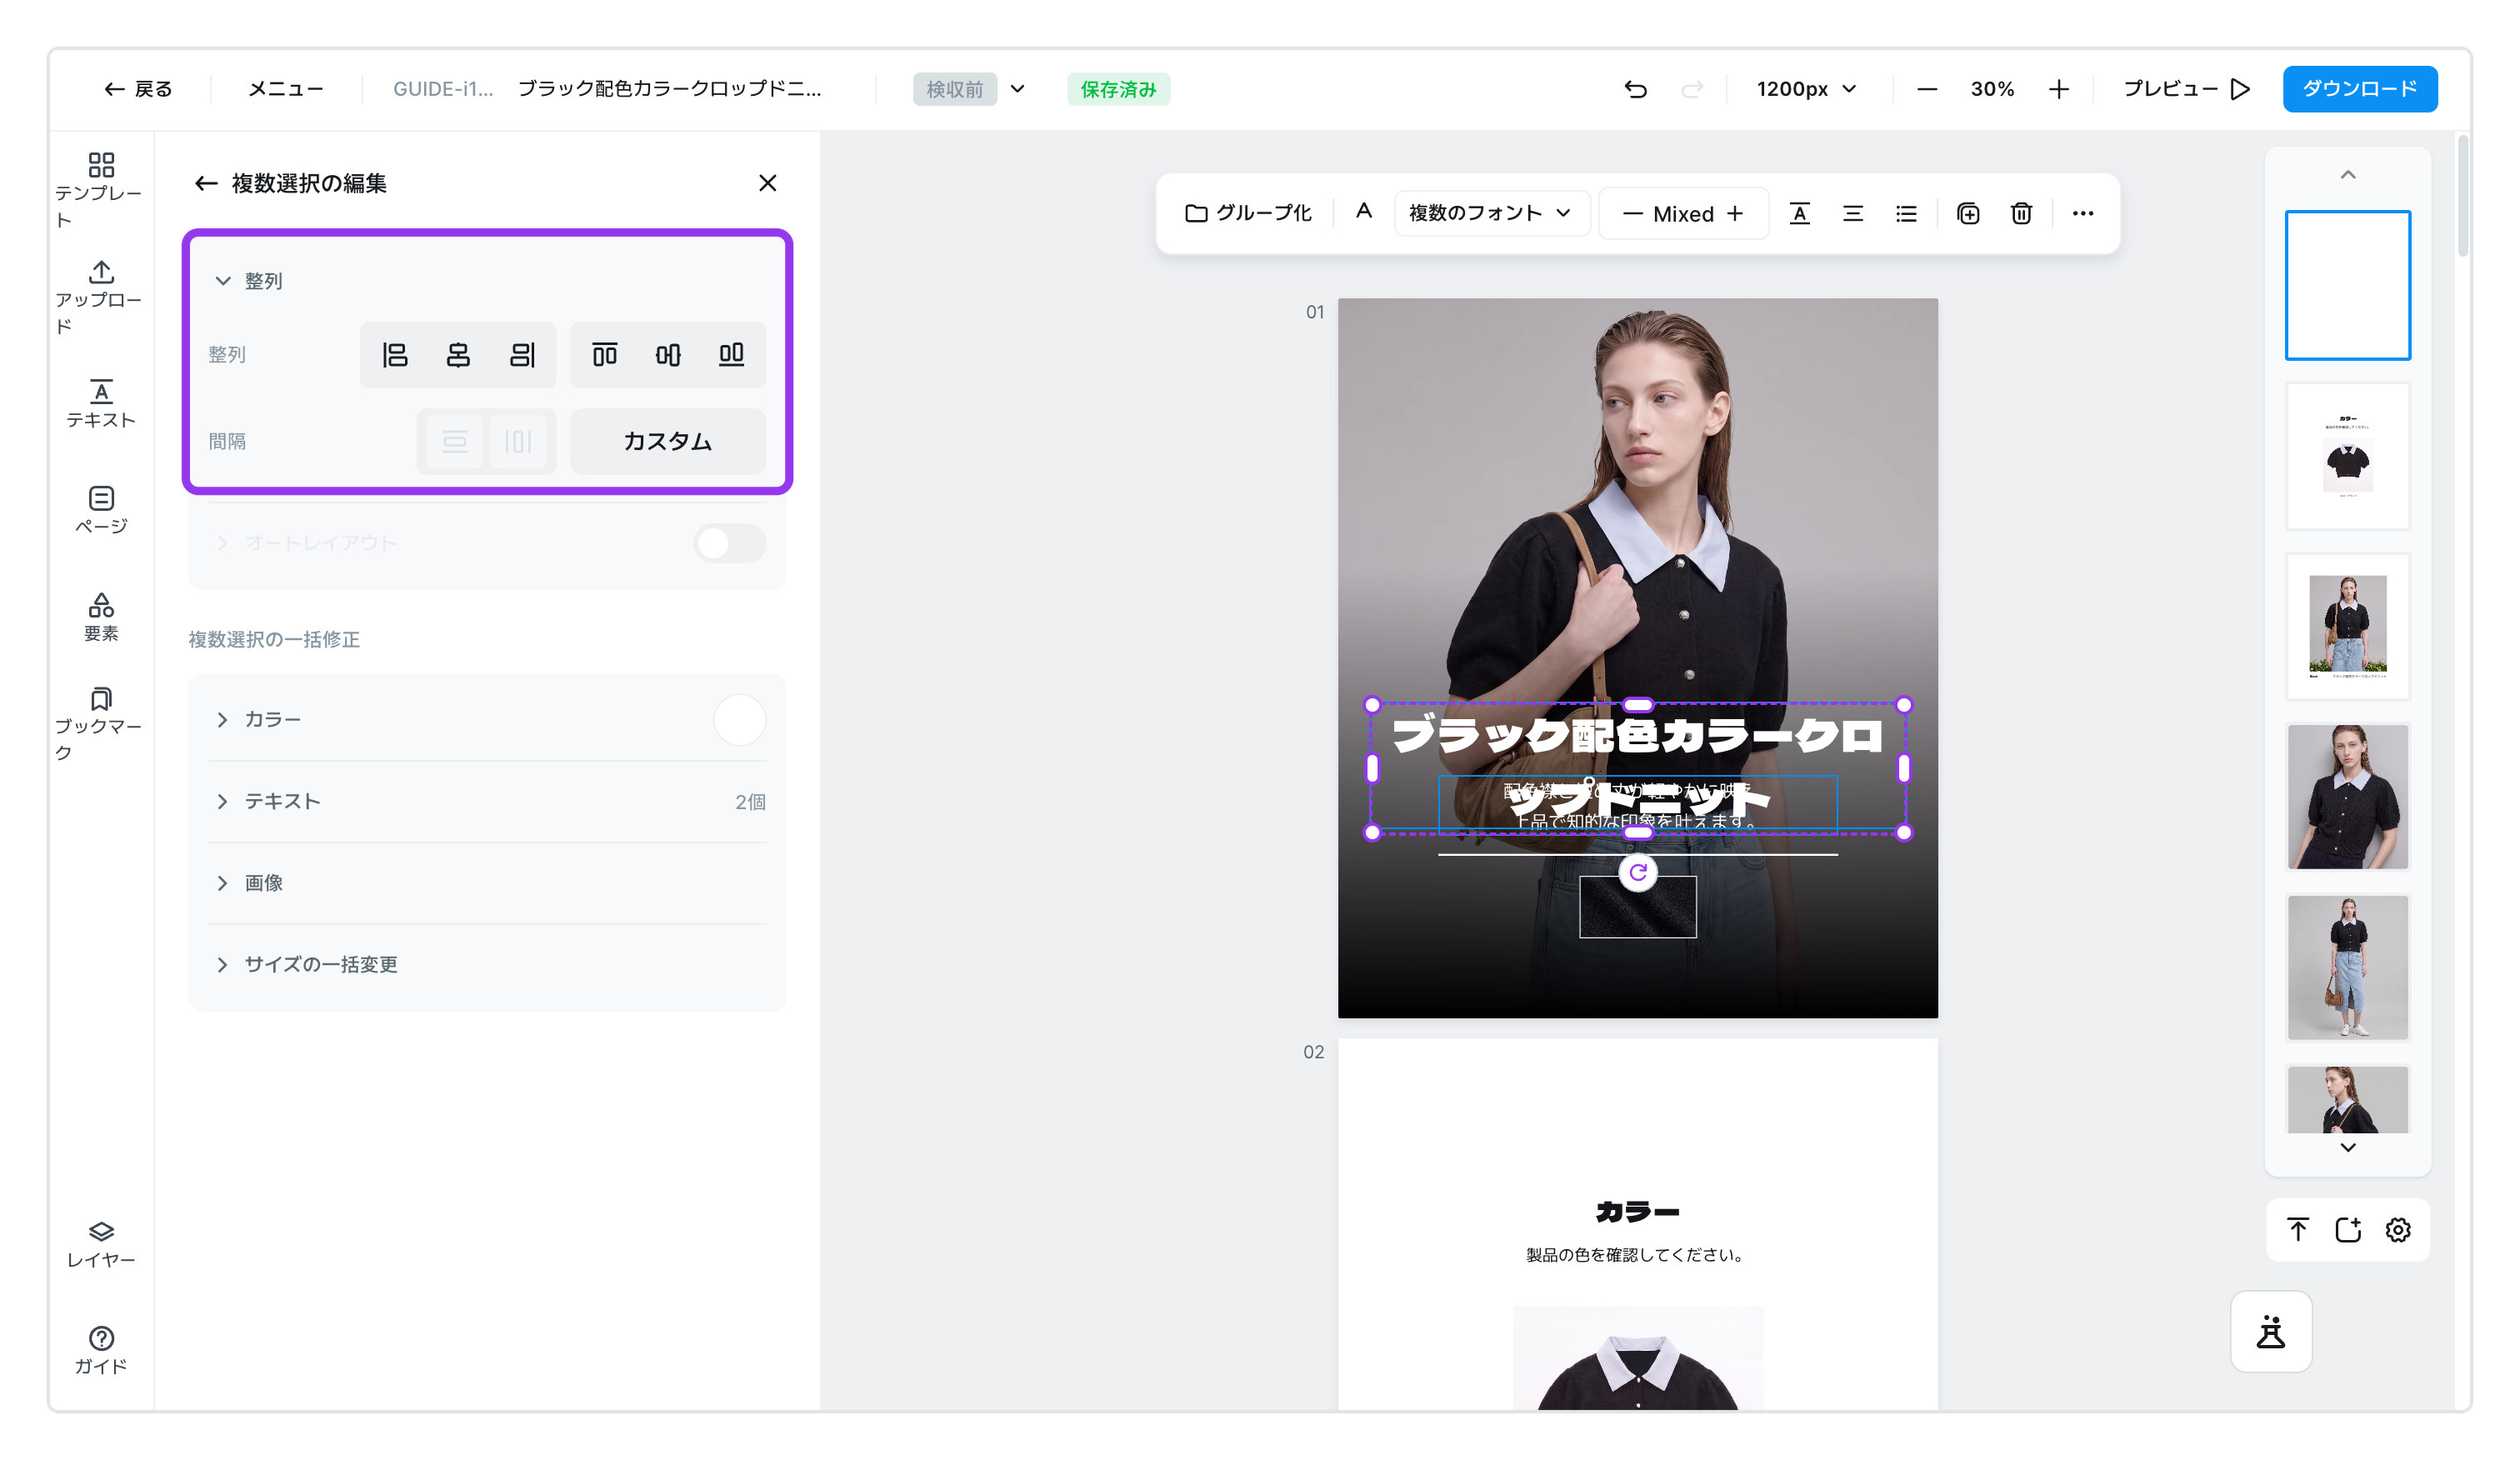Click the カスタム spacing button
Screen dimensions: 2520x1460
(667, 441)
